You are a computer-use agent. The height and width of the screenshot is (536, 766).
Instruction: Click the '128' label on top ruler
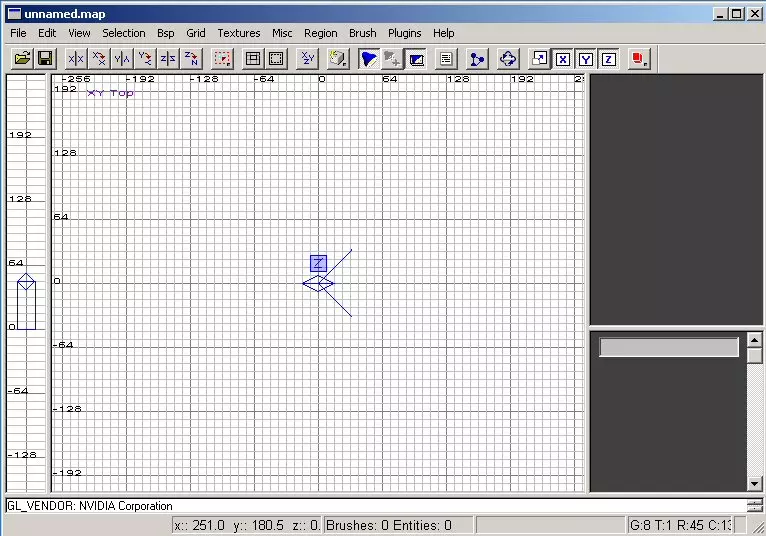point(458,79)
